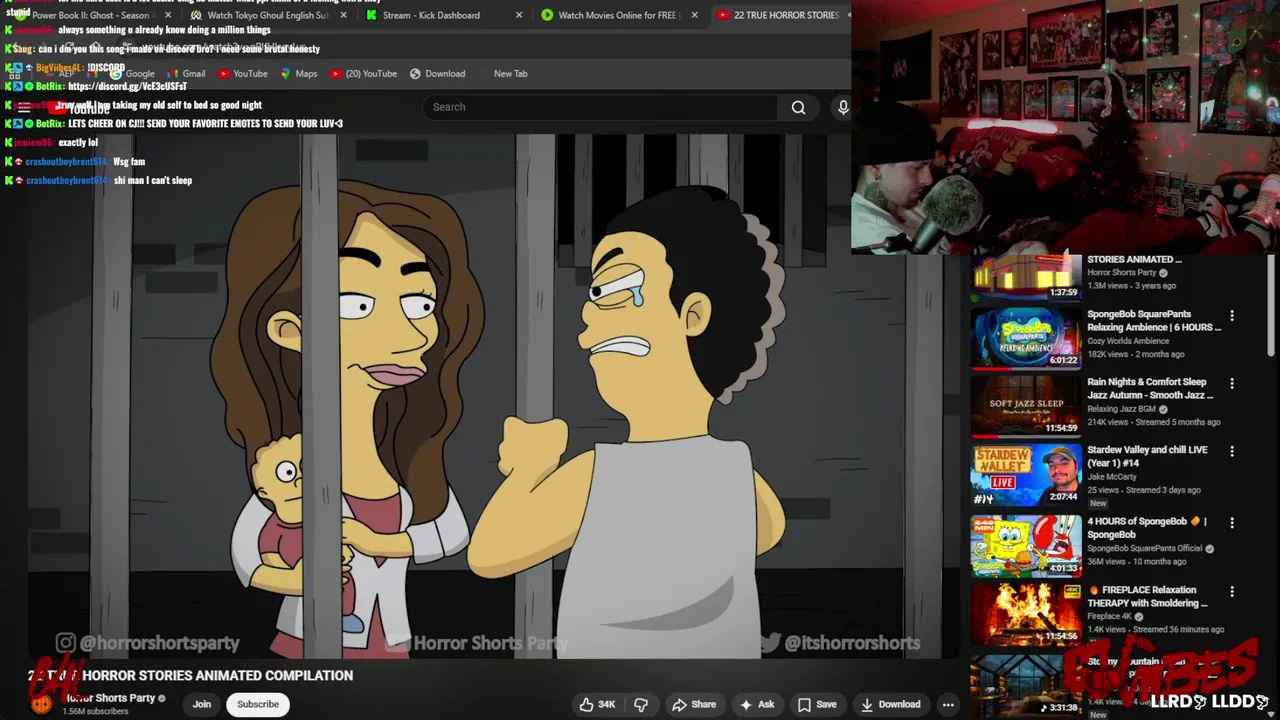Close the Power Book II: Ghost tab
1280x720 pixels.
coord(168,15)
